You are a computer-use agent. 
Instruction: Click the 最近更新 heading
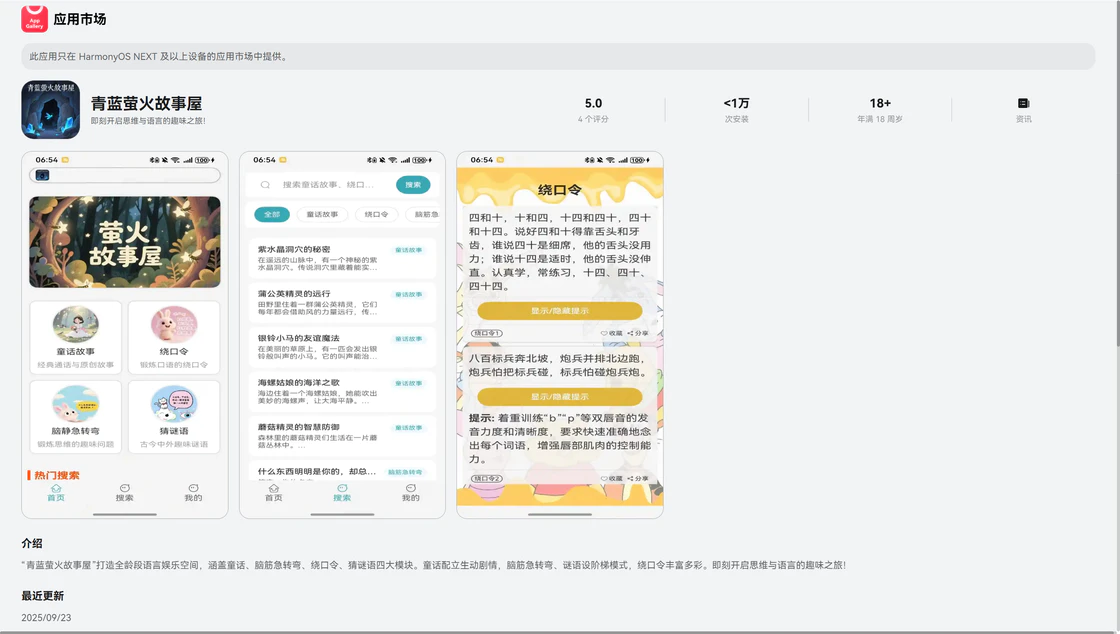43,595
